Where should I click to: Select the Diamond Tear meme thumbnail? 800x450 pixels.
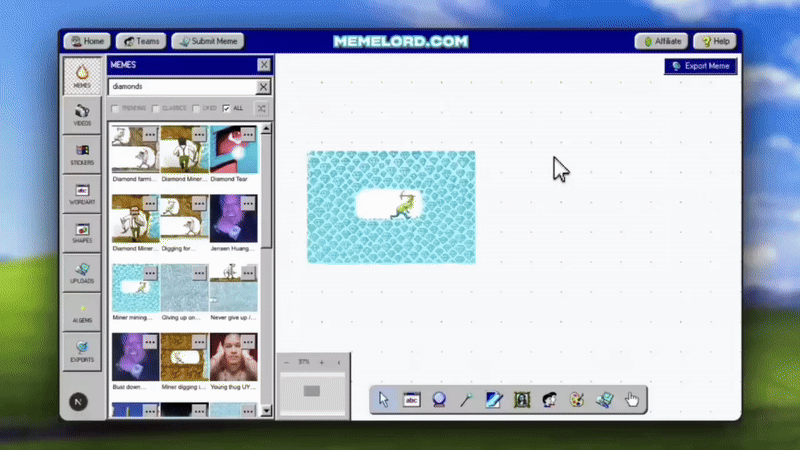click(234, 150)
